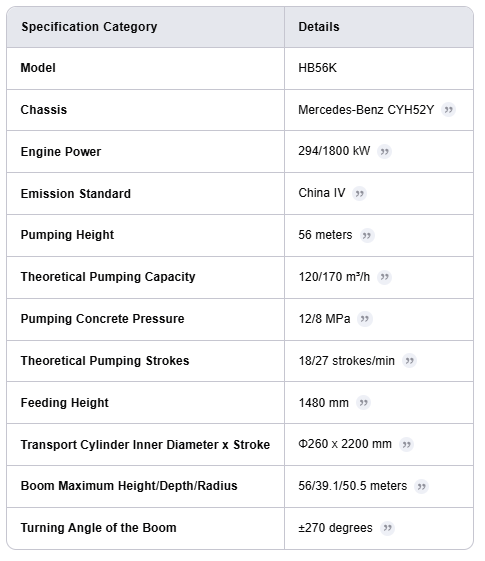This screenshot has width=485, height=561.
Task: Click the quote icon after China IV
Action: pyautogui.click(x=359, y=194)
